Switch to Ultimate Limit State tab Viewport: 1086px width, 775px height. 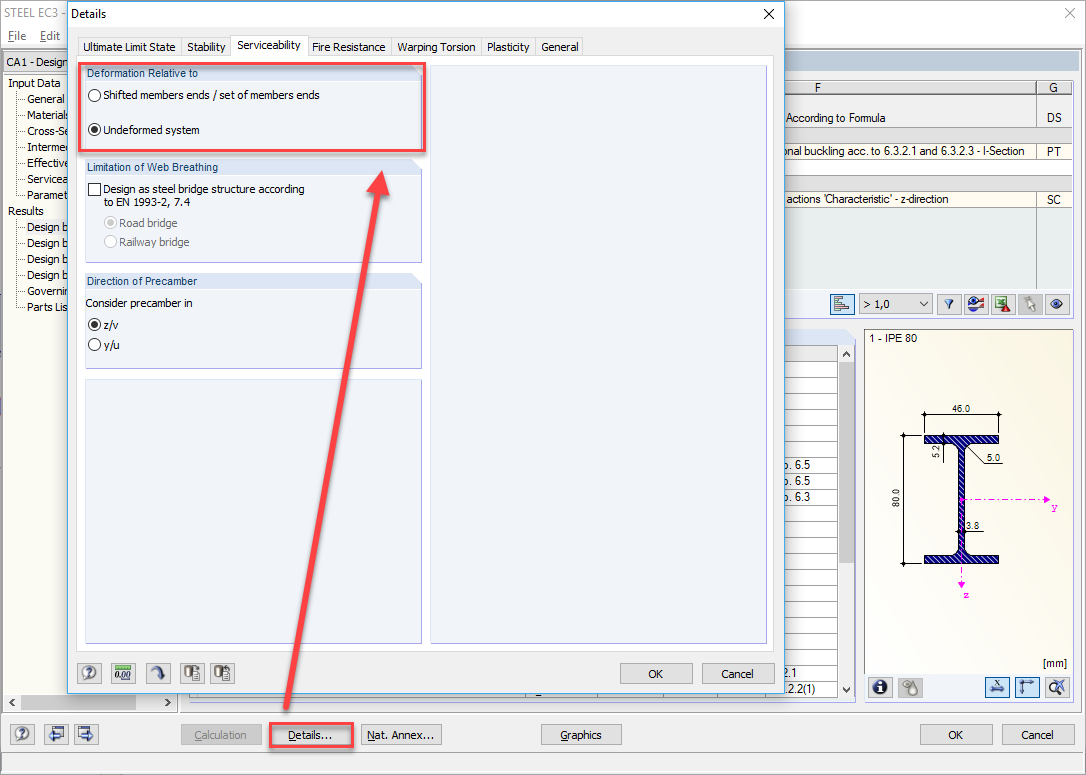pyautogui.click(x=130, y=47)
